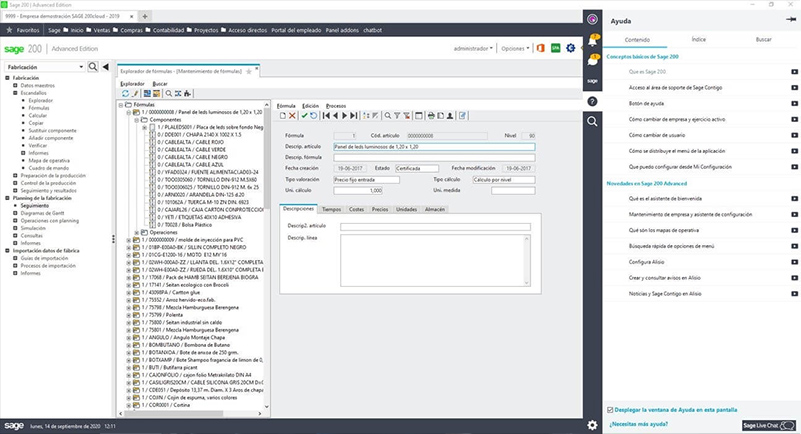Collapse the Escandallos node in the navigation tree
This screenshot has height=434, width=801.
pos(15,93)
